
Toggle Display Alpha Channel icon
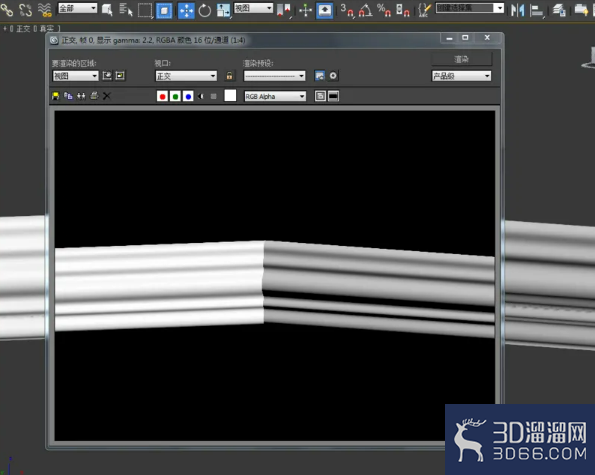point(201,96)
